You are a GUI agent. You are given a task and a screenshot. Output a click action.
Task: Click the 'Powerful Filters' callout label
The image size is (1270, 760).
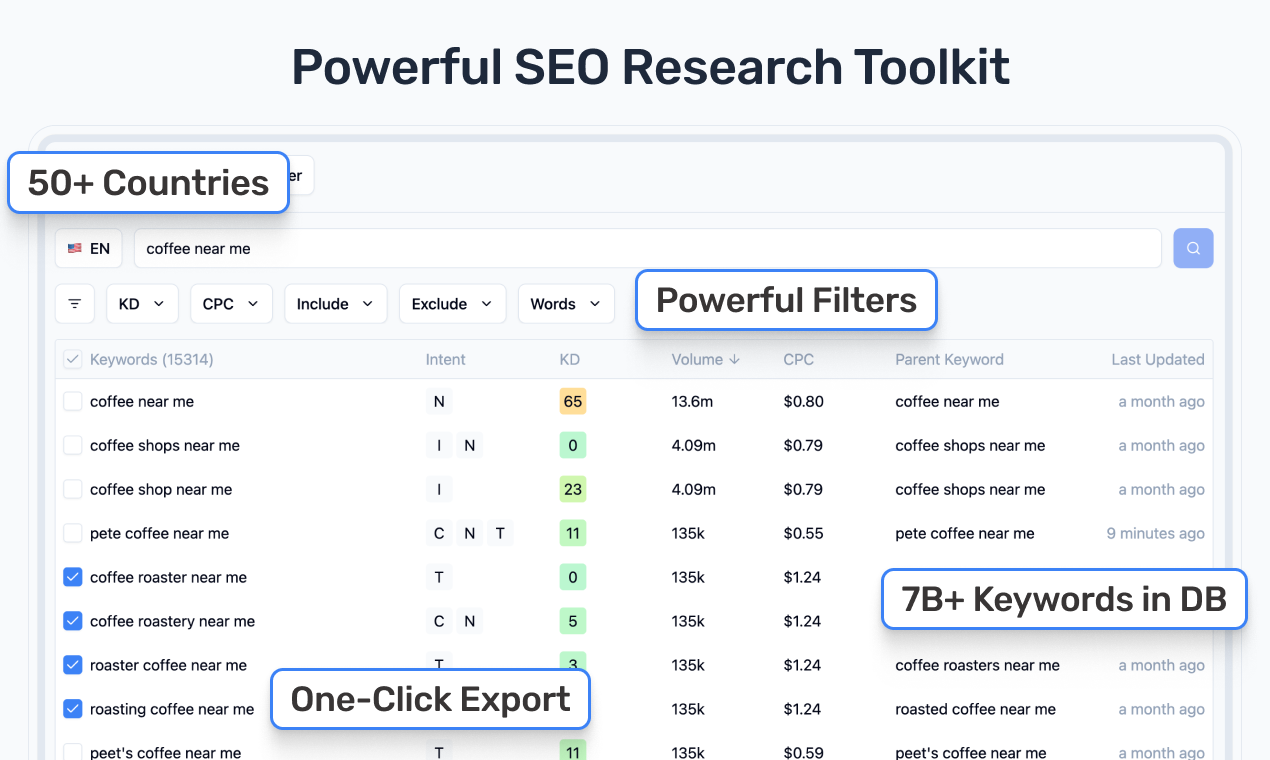[x=786, y=300]
